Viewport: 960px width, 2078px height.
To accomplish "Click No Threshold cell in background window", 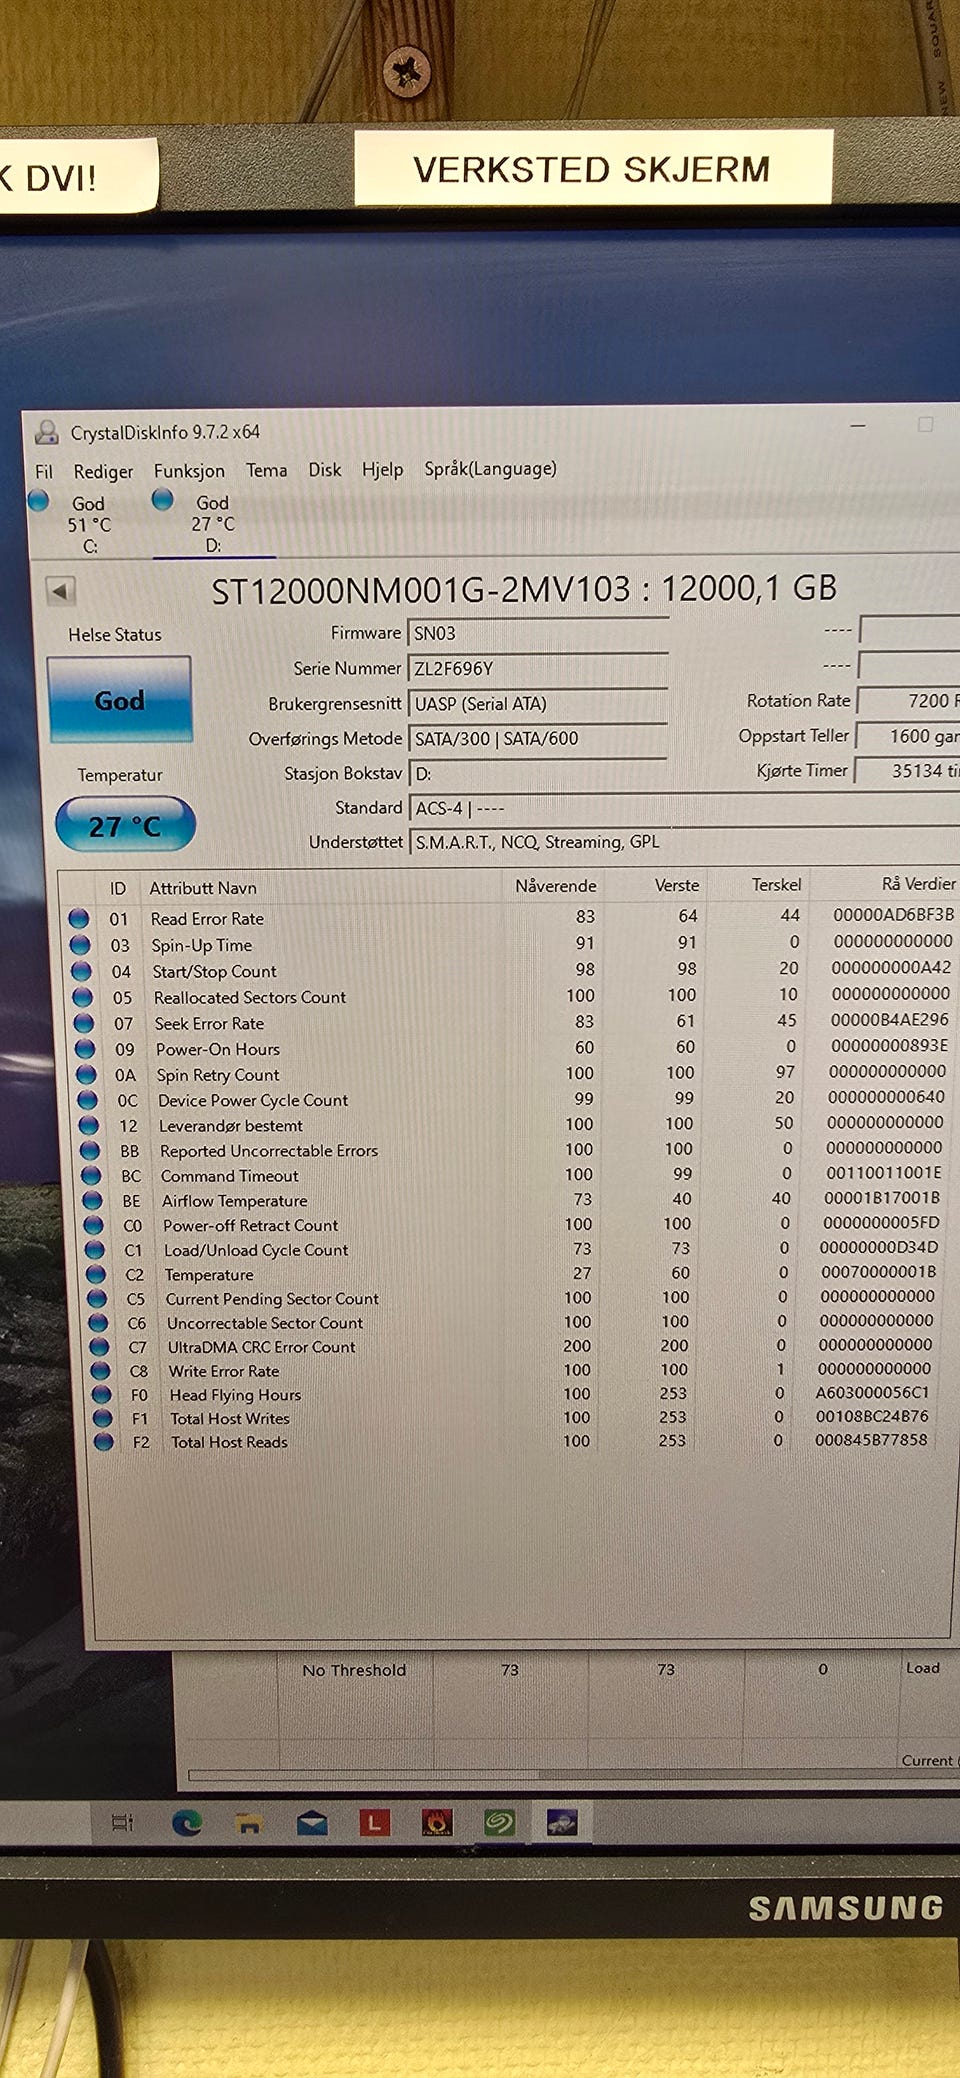I will click(x=354, y=1670).
